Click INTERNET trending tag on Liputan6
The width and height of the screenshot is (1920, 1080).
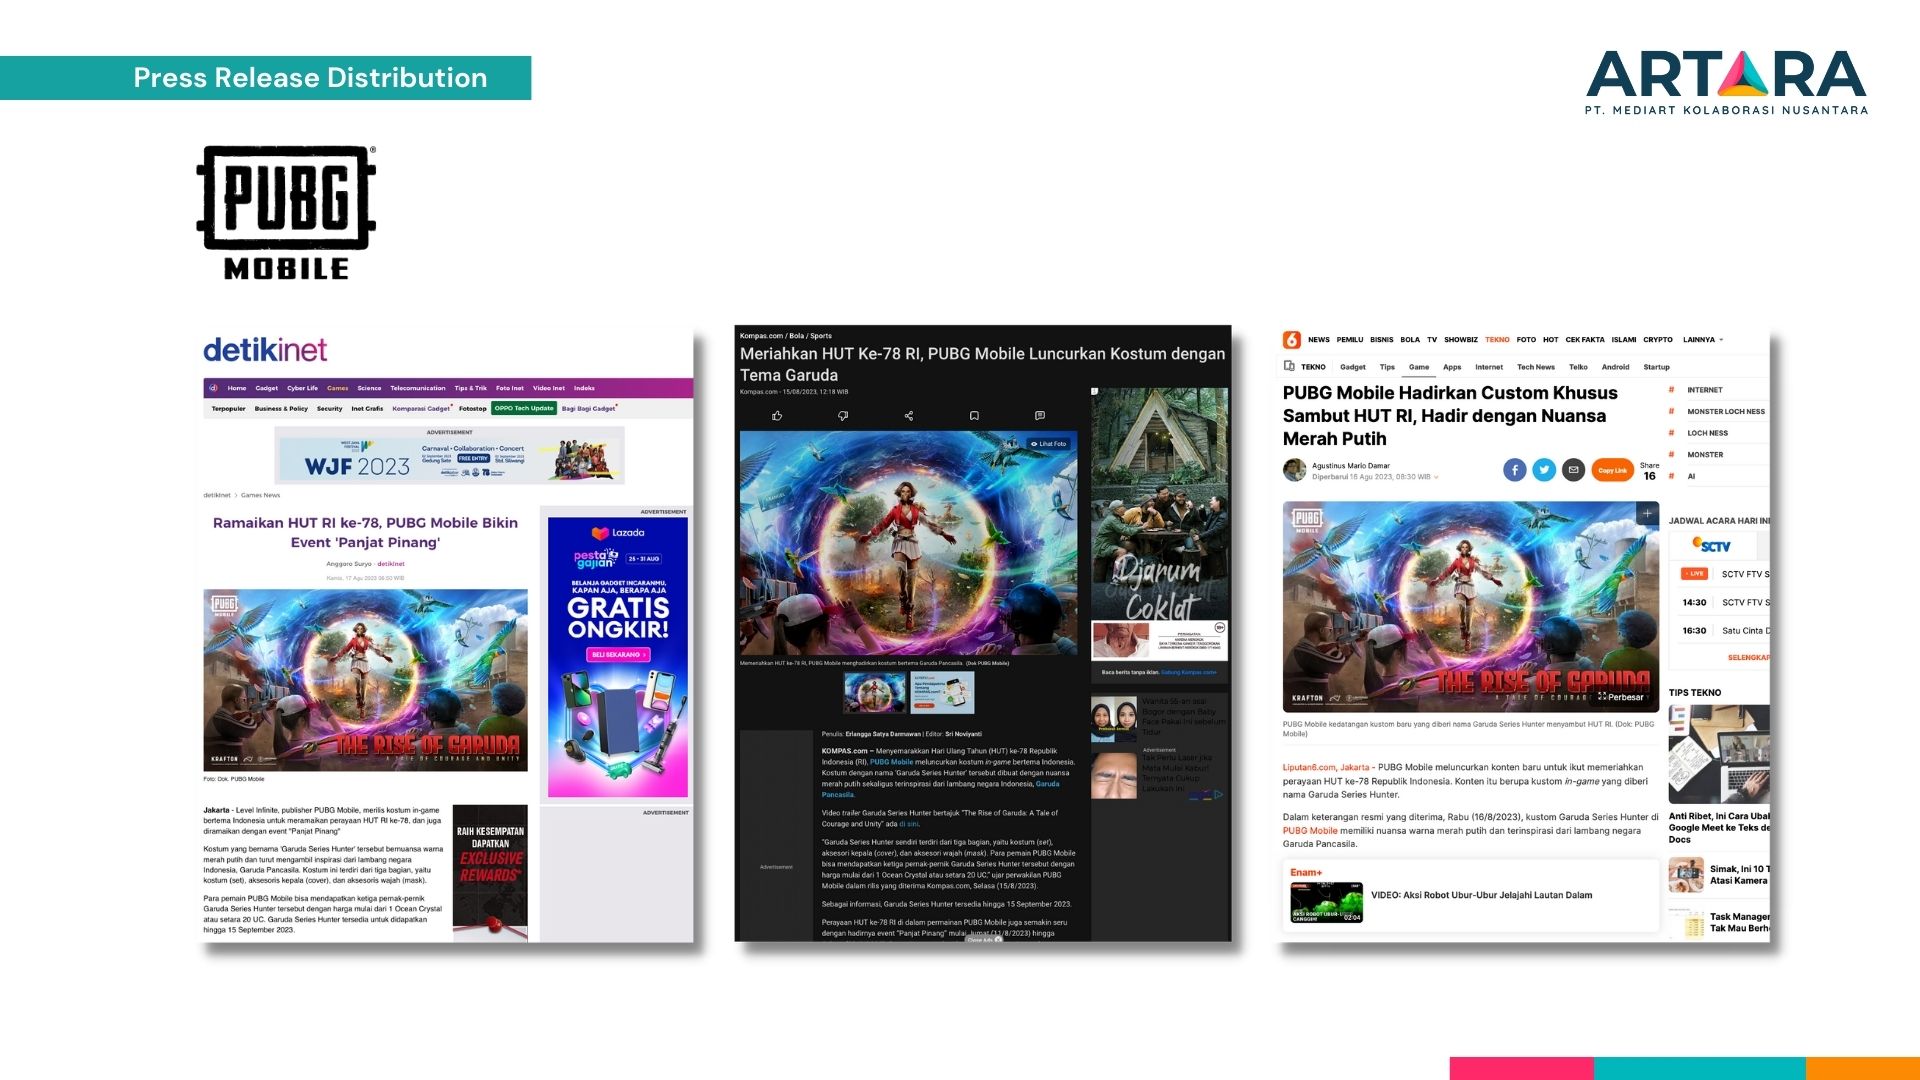(x=1705, y=390)
